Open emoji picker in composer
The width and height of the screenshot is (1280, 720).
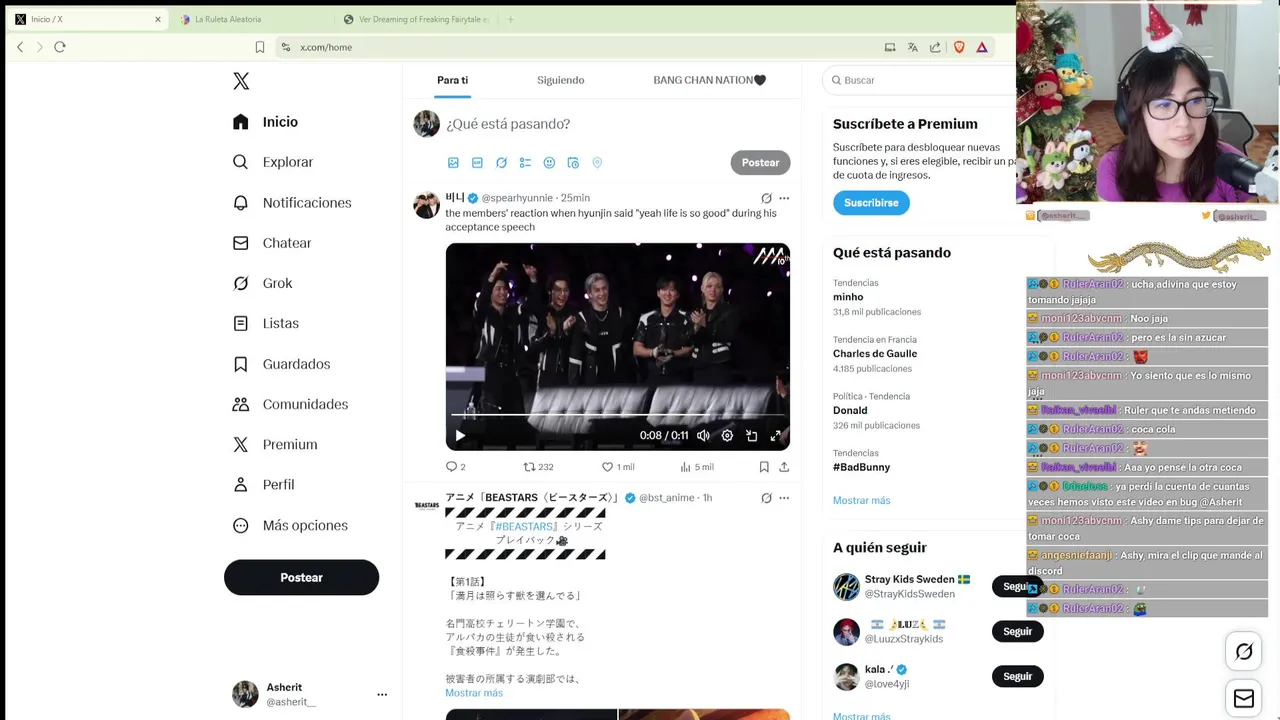[549, 163]
